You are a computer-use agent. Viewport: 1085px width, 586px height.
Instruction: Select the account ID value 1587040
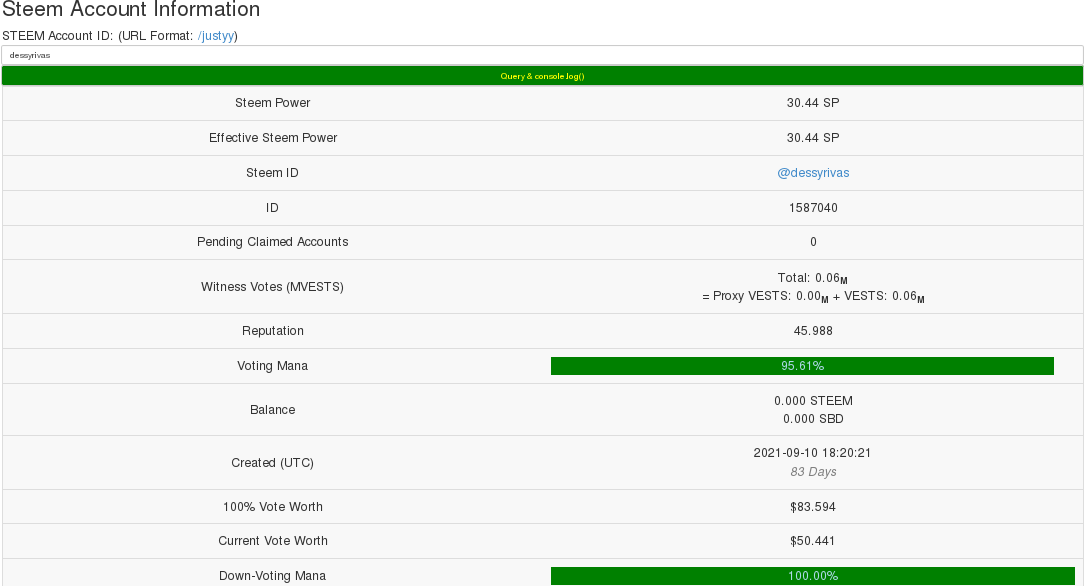813,208
